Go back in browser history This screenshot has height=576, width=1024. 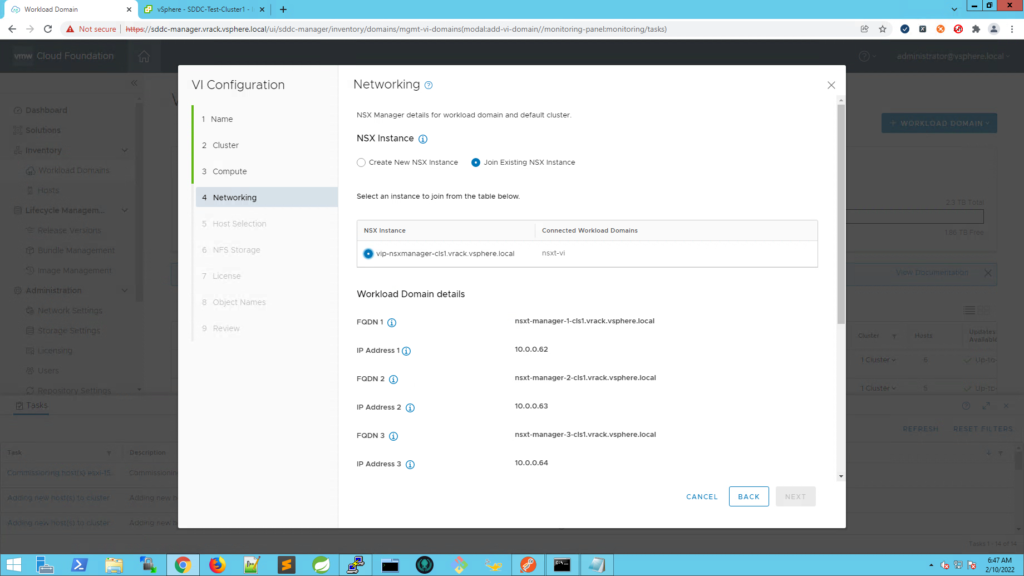(x=12, y=29)
